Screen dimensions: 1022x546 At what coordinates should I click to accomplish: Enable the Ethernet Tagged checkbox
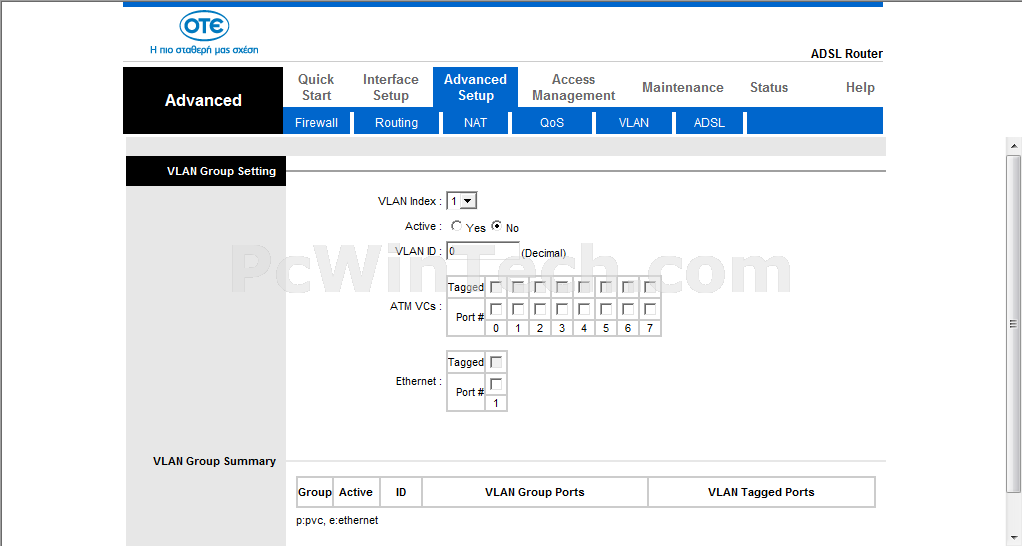(x=496, y=362)
